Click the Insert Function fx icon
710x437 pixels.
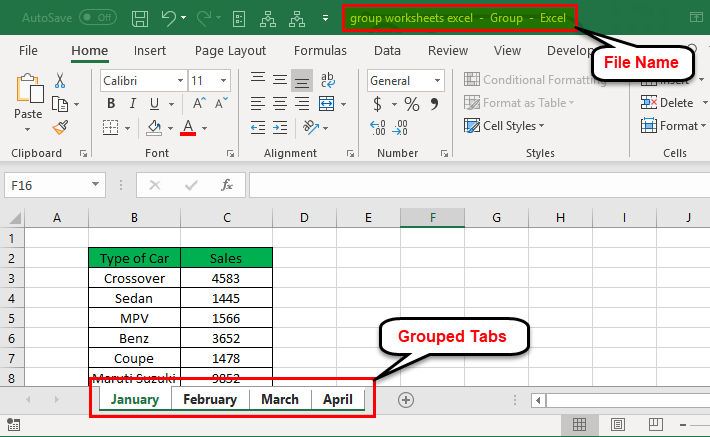click(x=227, y=185)
